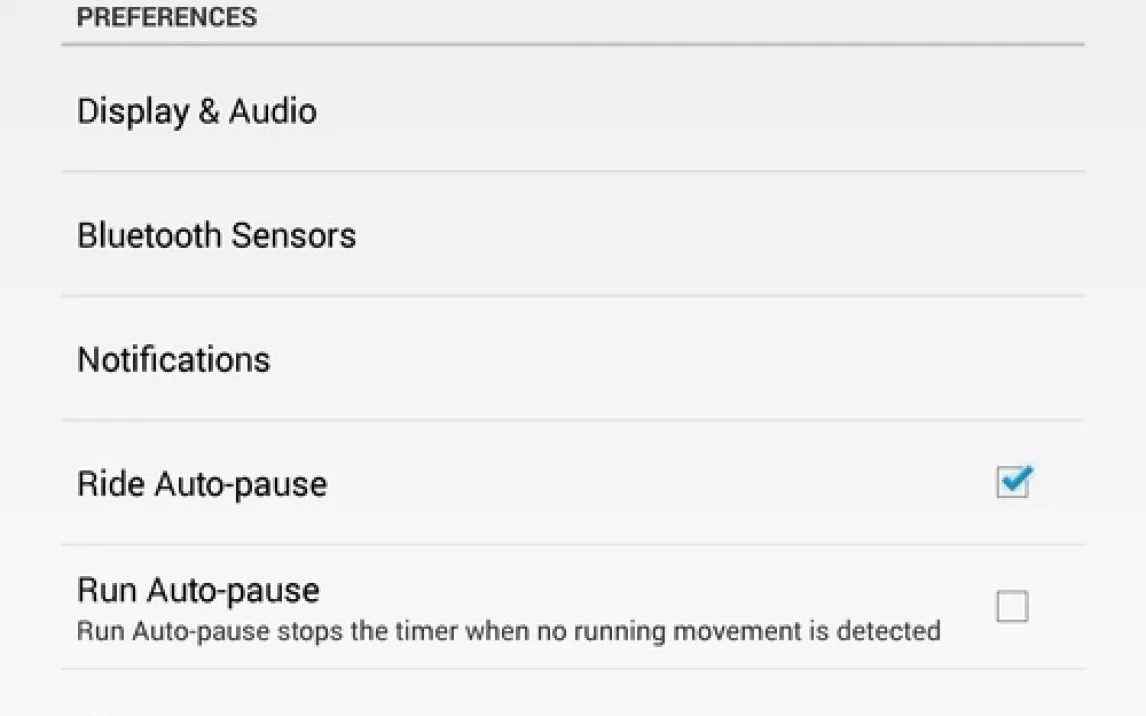Click the PREFERENCES section header
Image resolution: width=1146 pixels, height=716 pixels.
click(166, 17)
